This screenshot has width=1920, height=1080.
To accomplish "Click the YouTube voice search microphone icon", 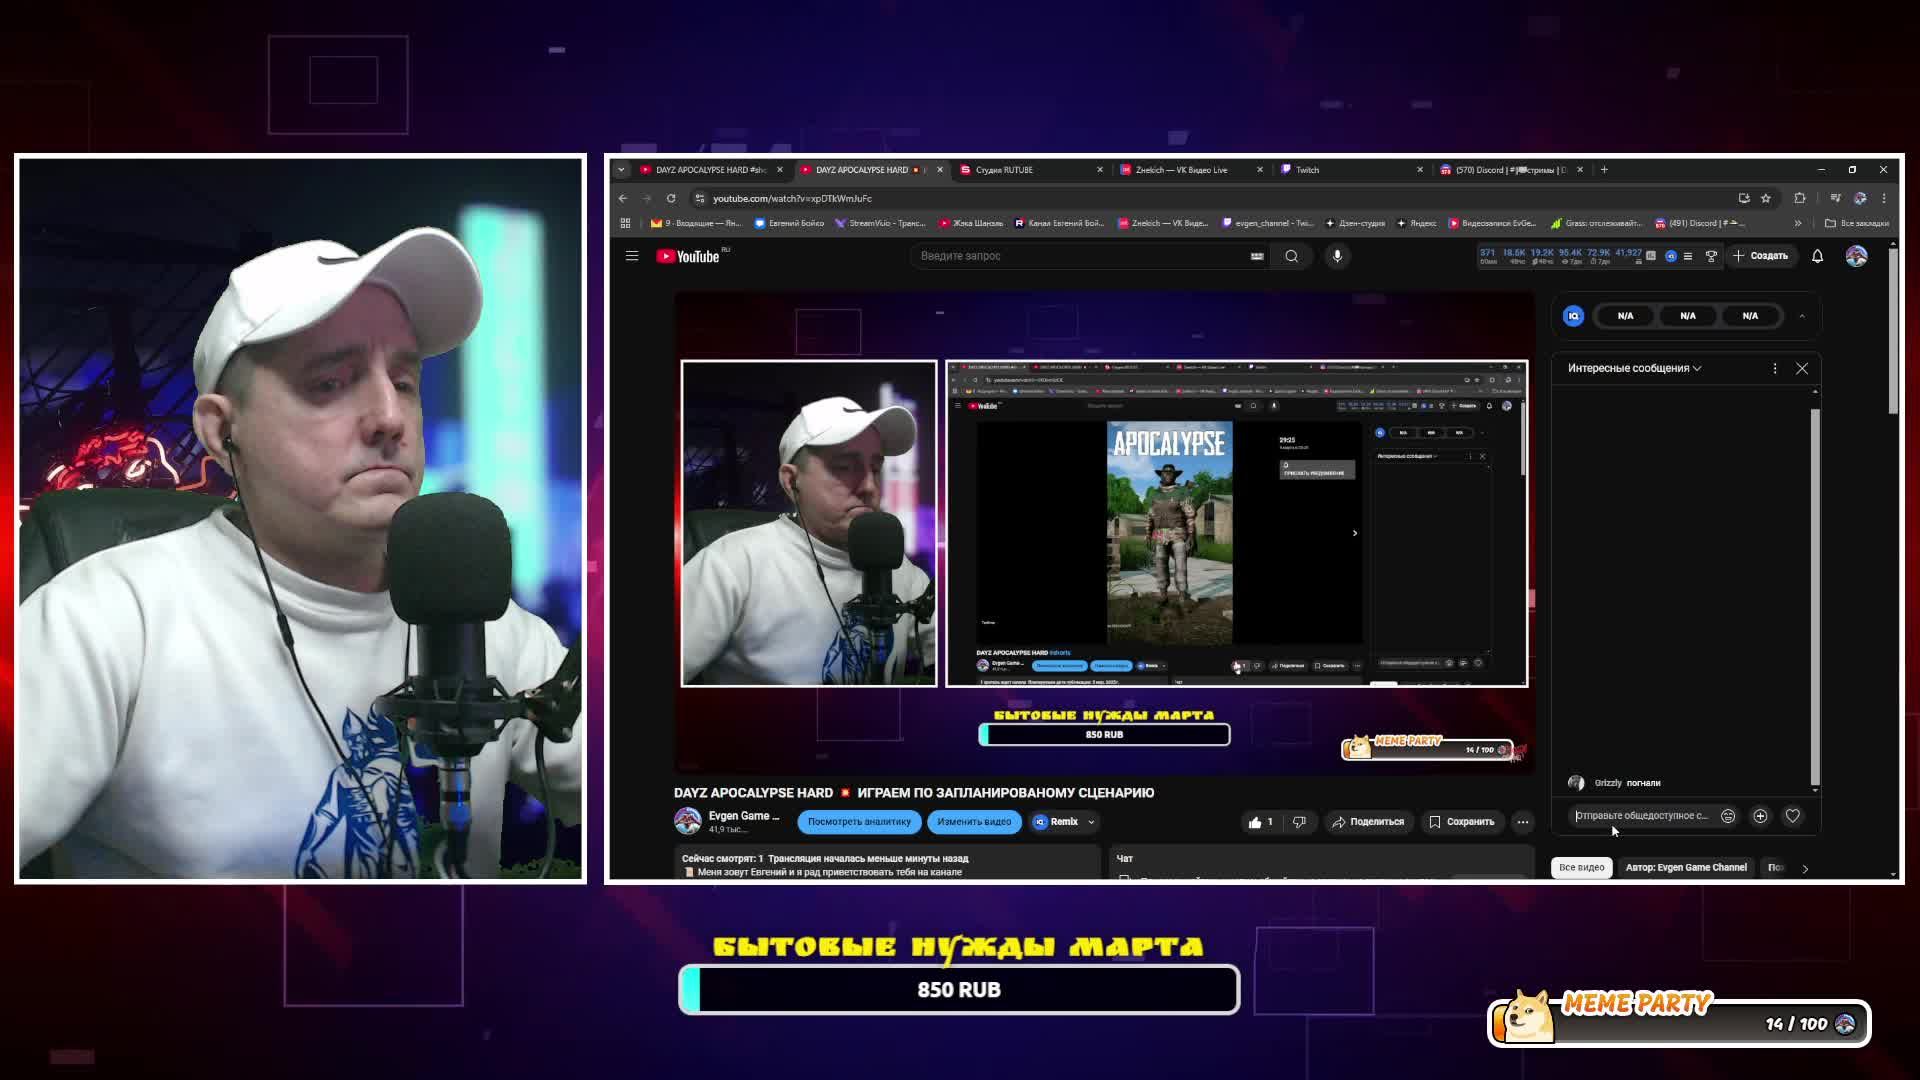I will coord(1337,256).
